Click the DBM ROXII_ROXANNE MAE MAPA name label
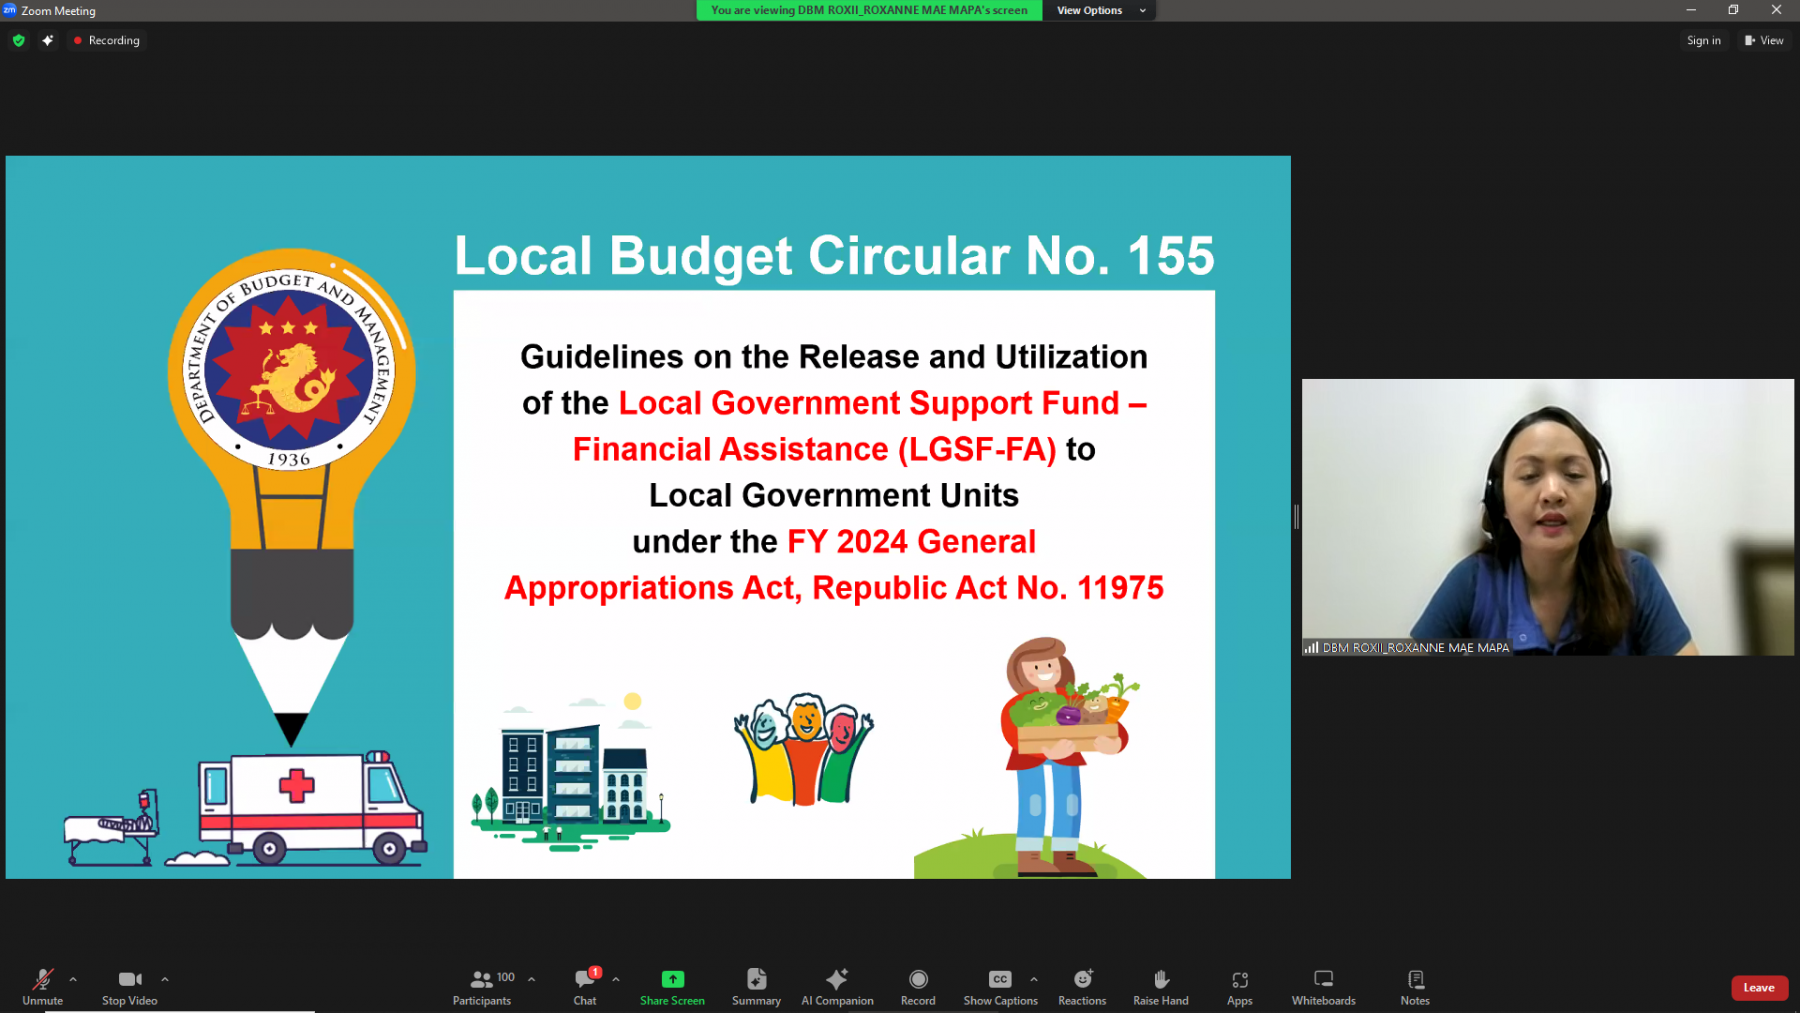Image resolution: width=1800 pixels, height=1013 pixels. point(1415,648)
